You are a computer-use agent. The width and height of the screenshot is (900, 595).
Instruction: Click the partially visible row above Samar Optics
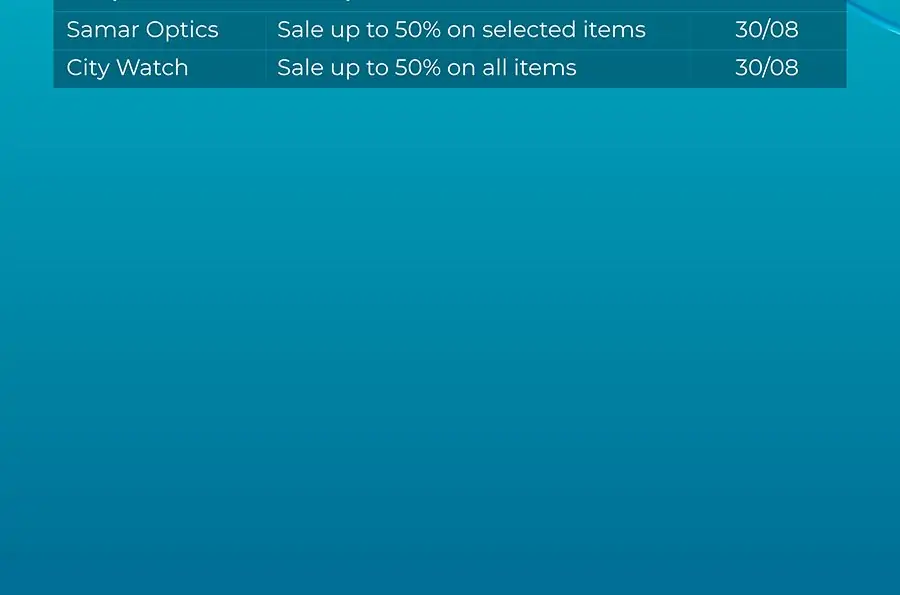point(450,5)
